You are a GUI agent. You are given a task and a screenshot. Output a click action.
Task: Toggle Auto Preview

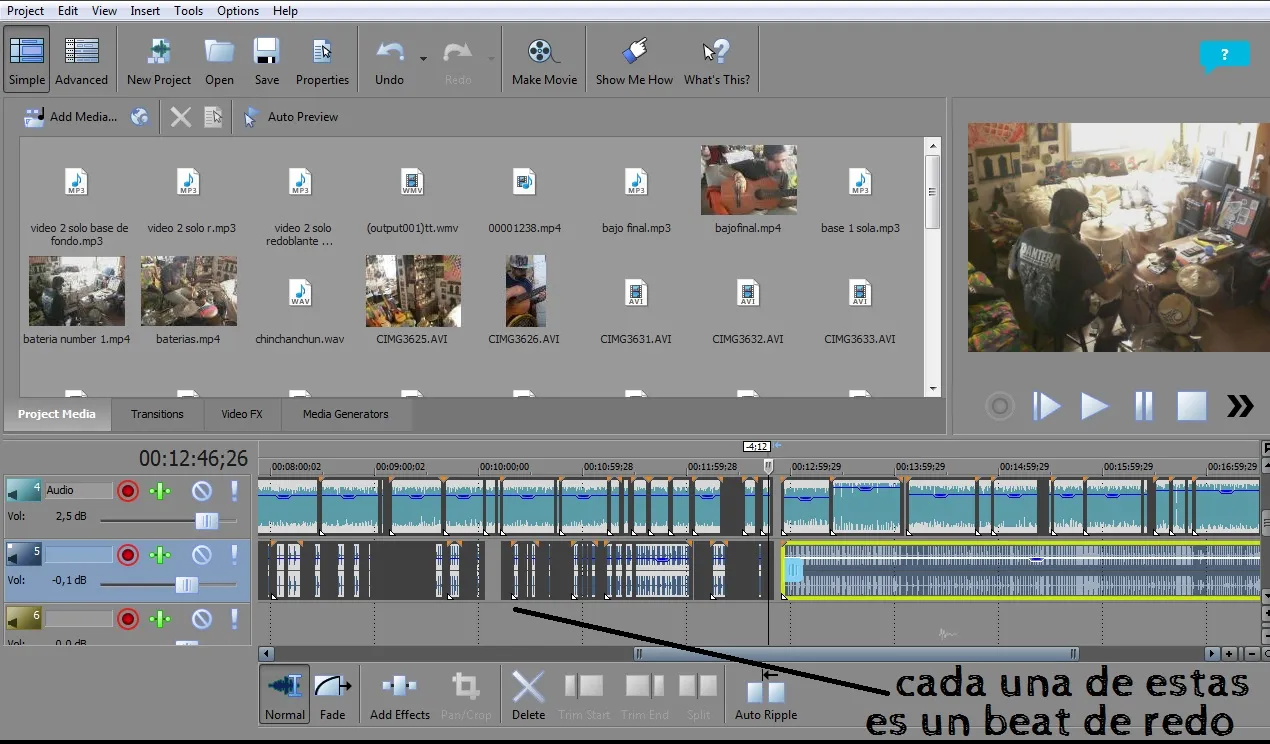pos(291,116)
